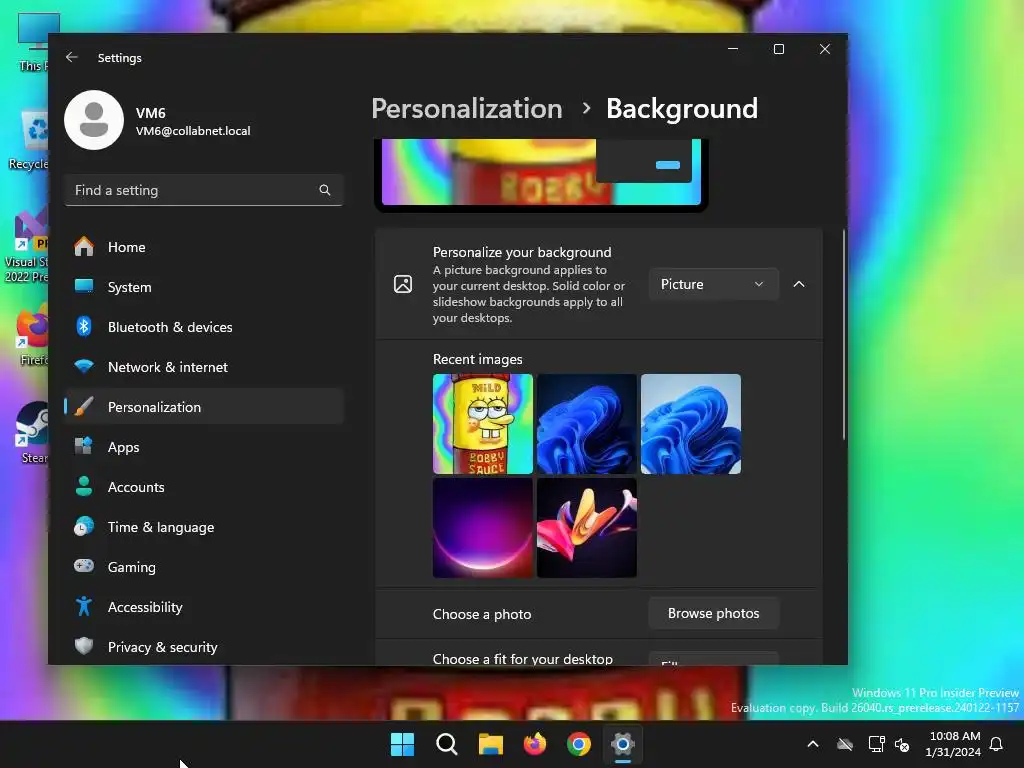The width and height of the screenshot is (1024, 768).
Task: Click the Find a setting search box
Action: pos(204,190)
